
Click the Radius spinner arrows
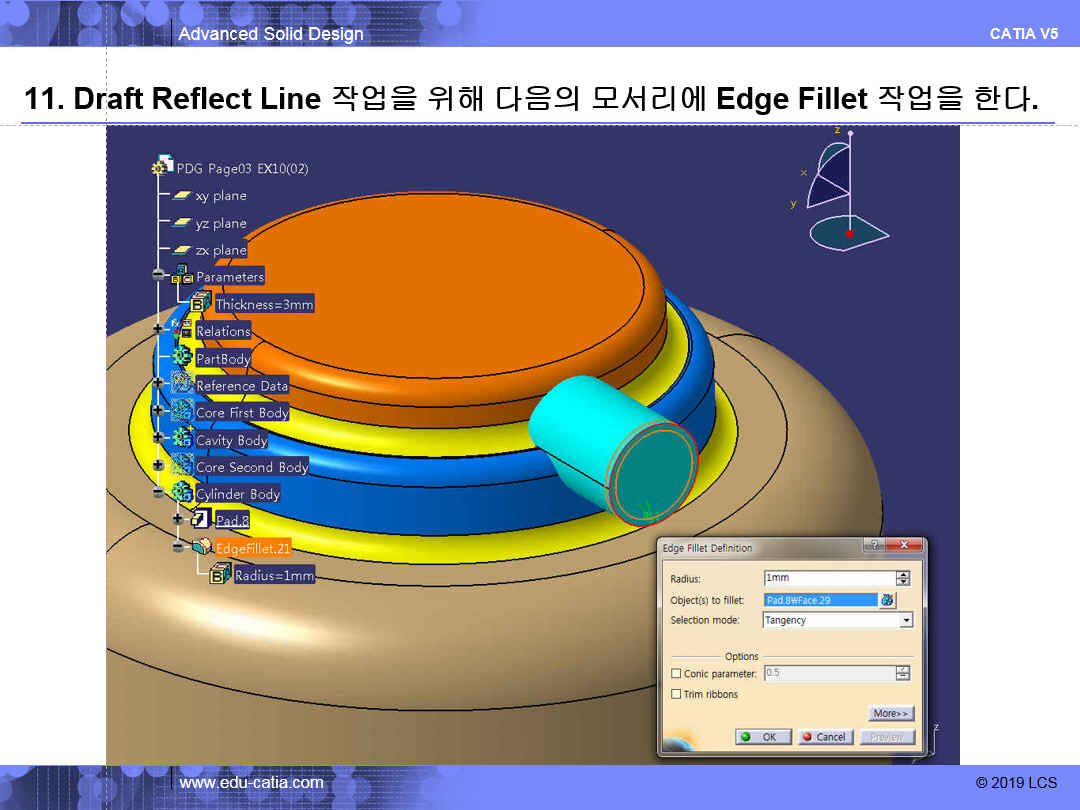pos(903,578)
